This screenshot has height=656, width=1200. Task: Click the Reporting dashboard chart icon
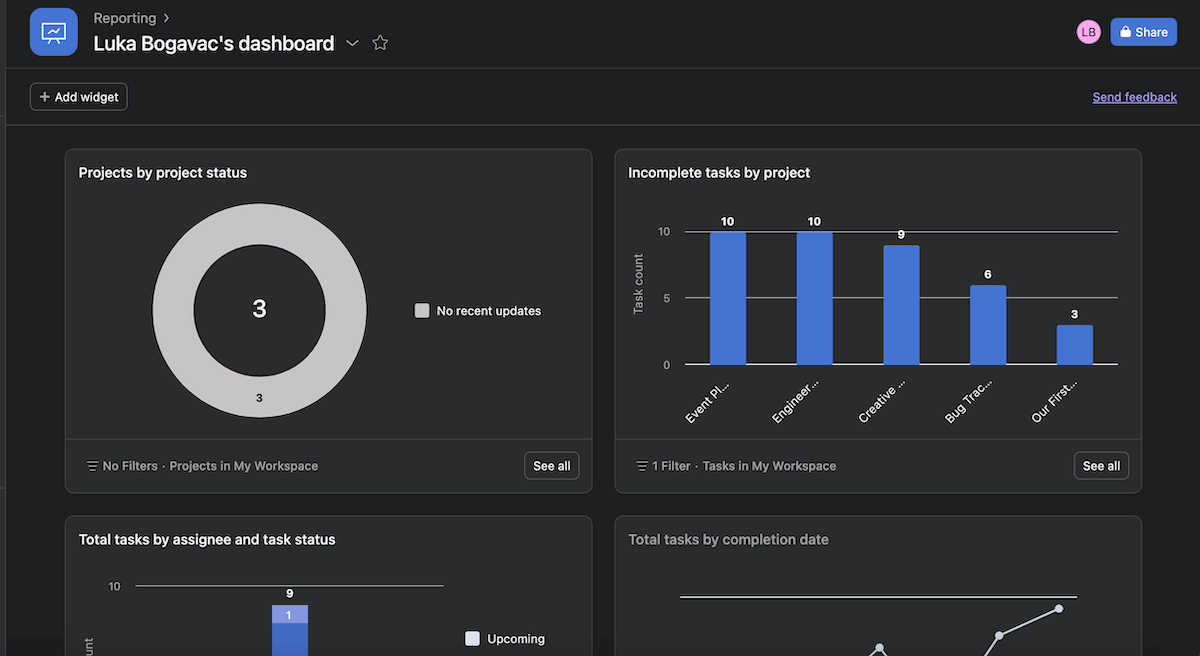(x=54, y=32)
